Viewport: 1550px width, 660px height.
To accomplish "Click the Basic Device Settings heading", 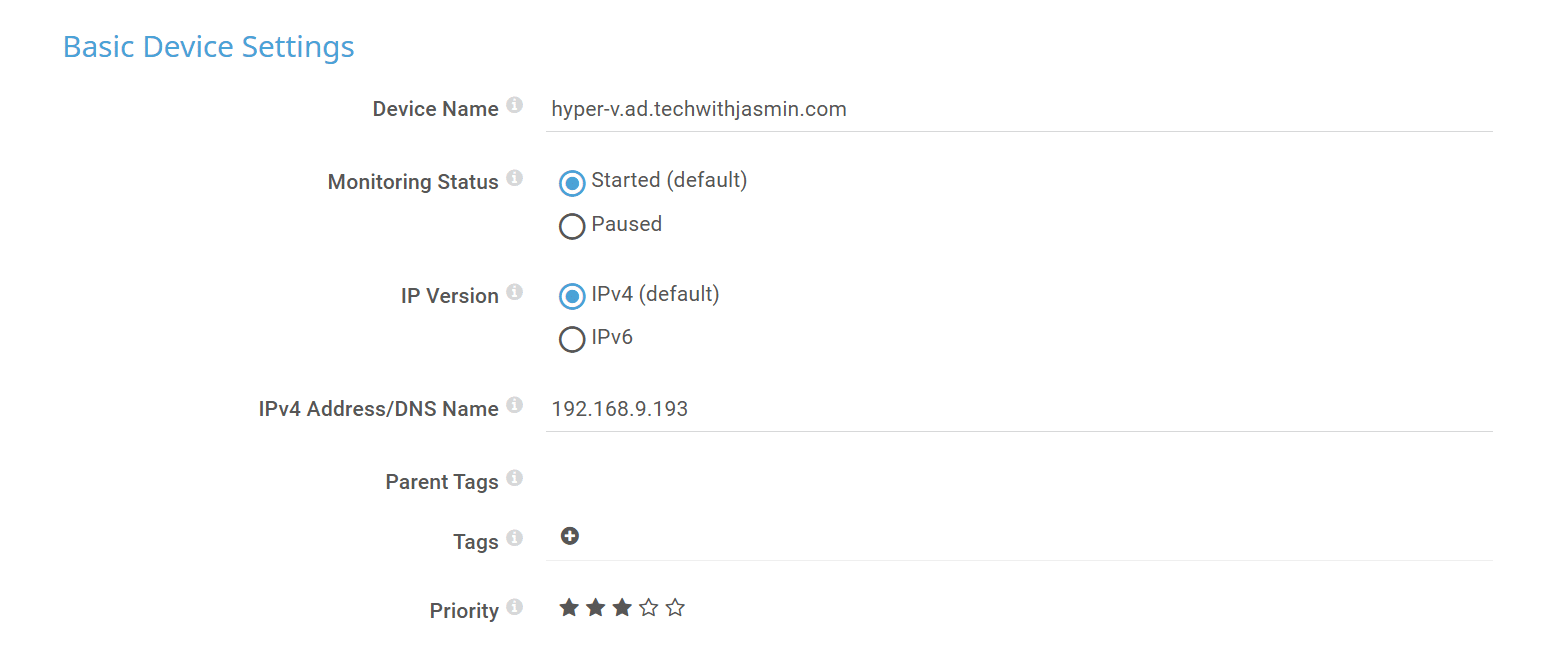I will (x=209, y=47).
